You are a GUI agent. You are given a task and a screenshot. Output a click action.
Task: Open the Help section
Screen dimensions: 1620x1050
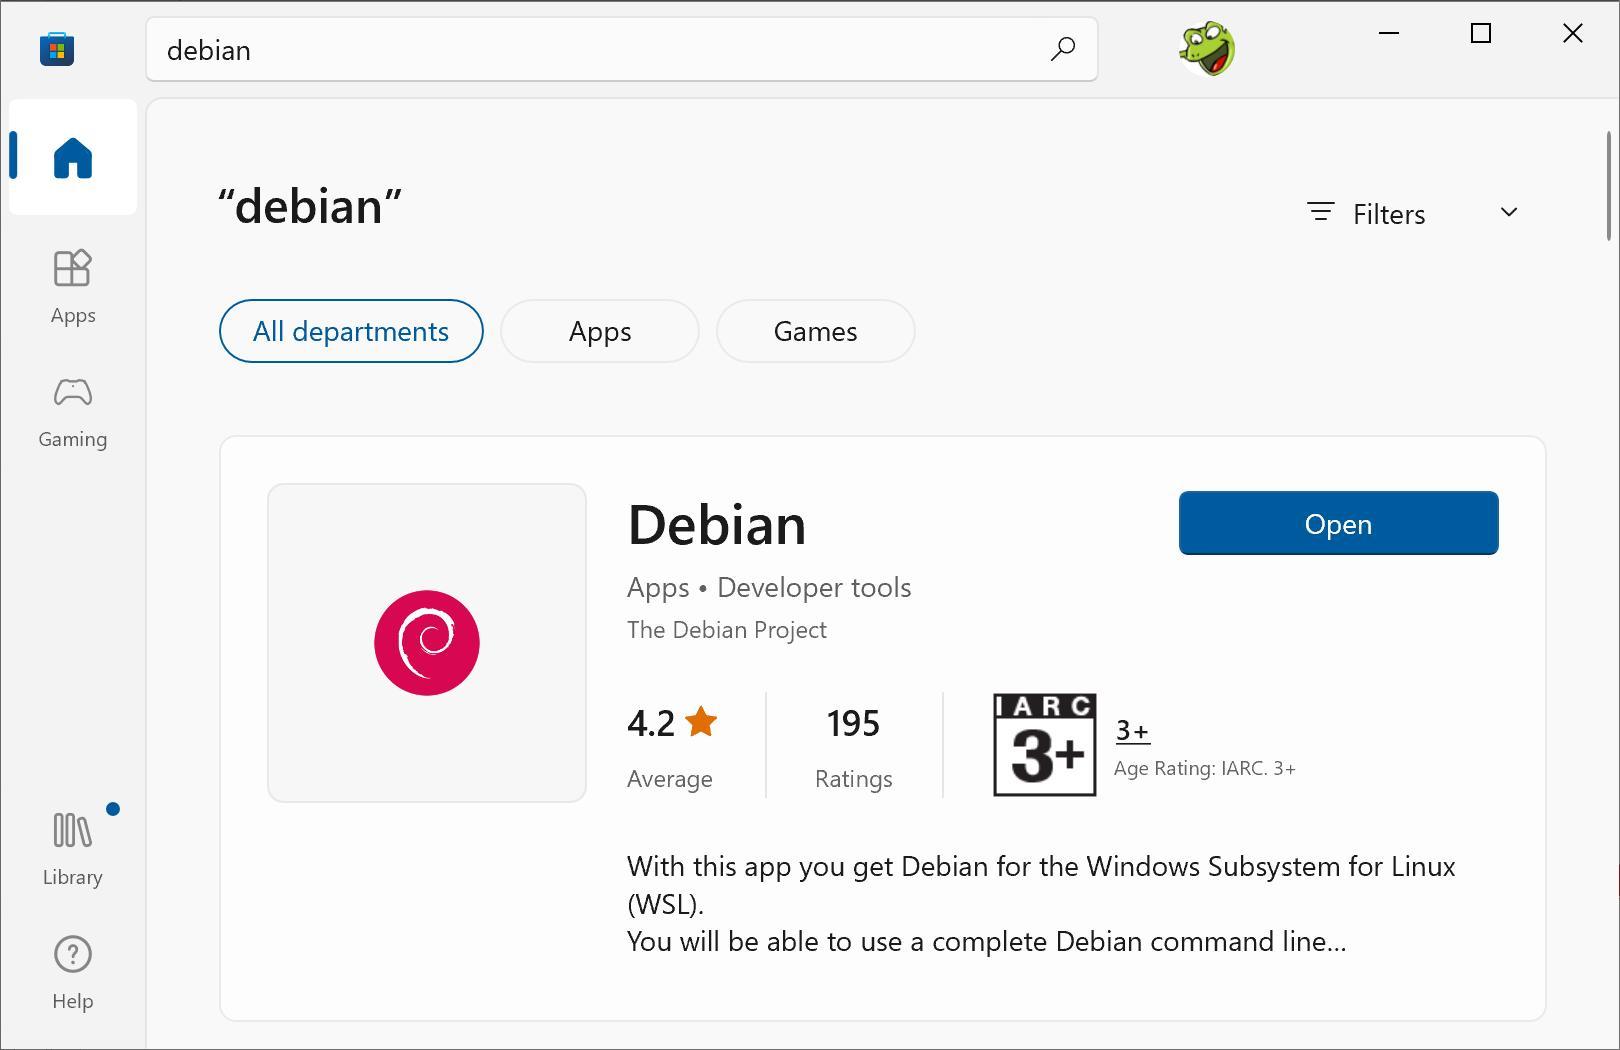point(73,973)
